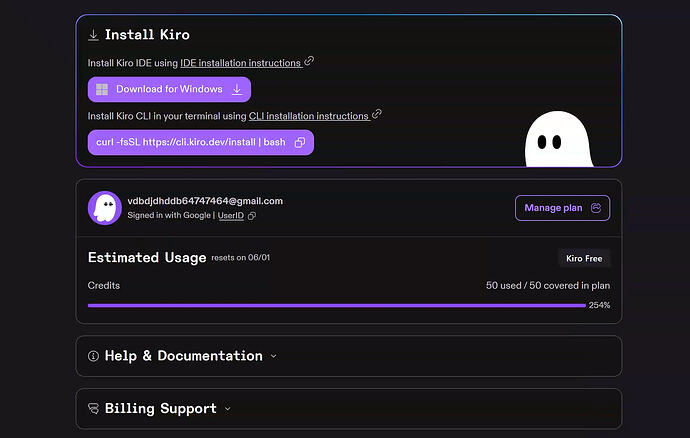Click the Help & Documentation heading
690x438 pixels.
[184, 356]
